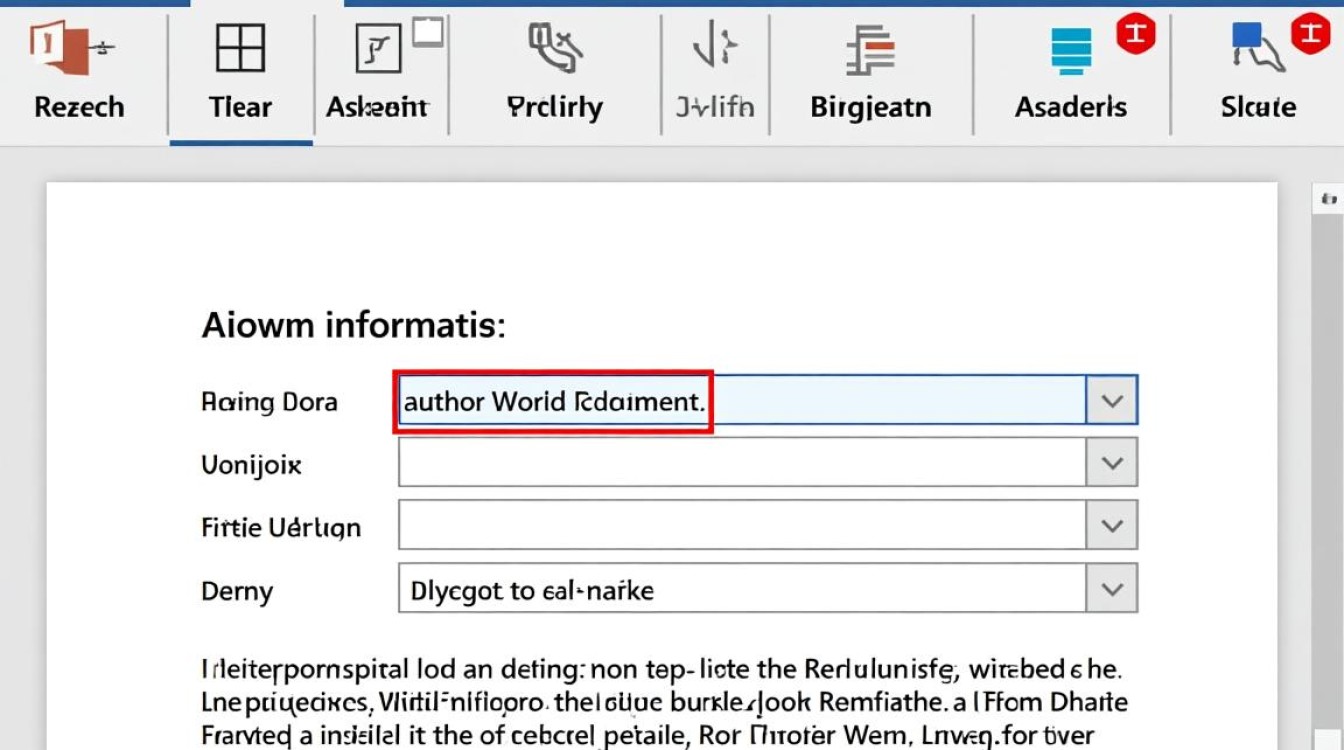Click the Roring Dora label
Image resolution: width=1344 pixels, height=750 pixels.
click(x=270, y=403)
